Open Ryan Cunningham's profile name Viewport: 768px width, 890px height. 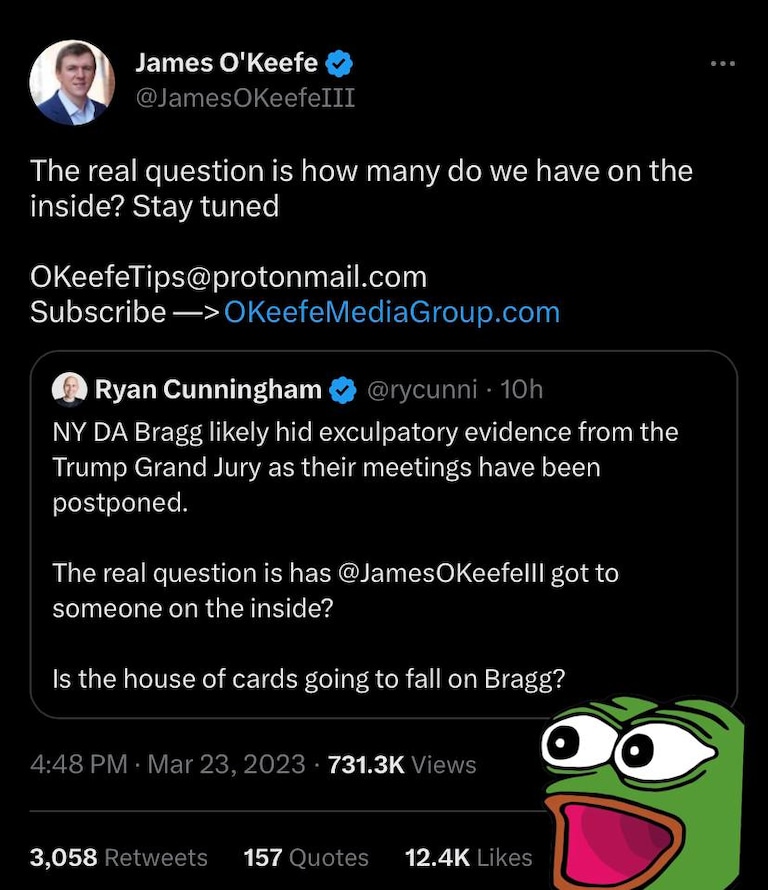[x=208, y=390]
